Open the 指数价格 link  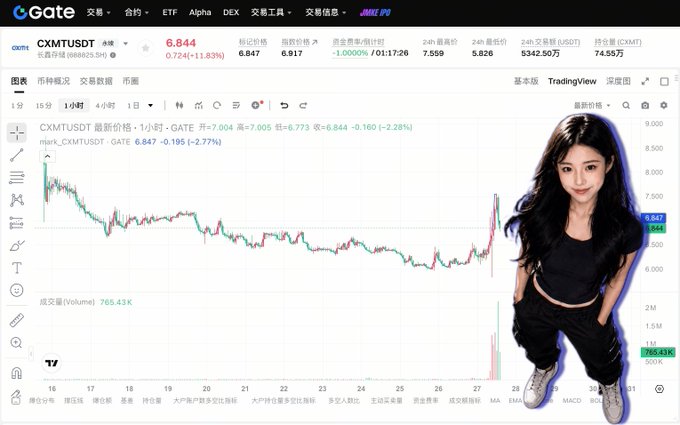point(299,42)
